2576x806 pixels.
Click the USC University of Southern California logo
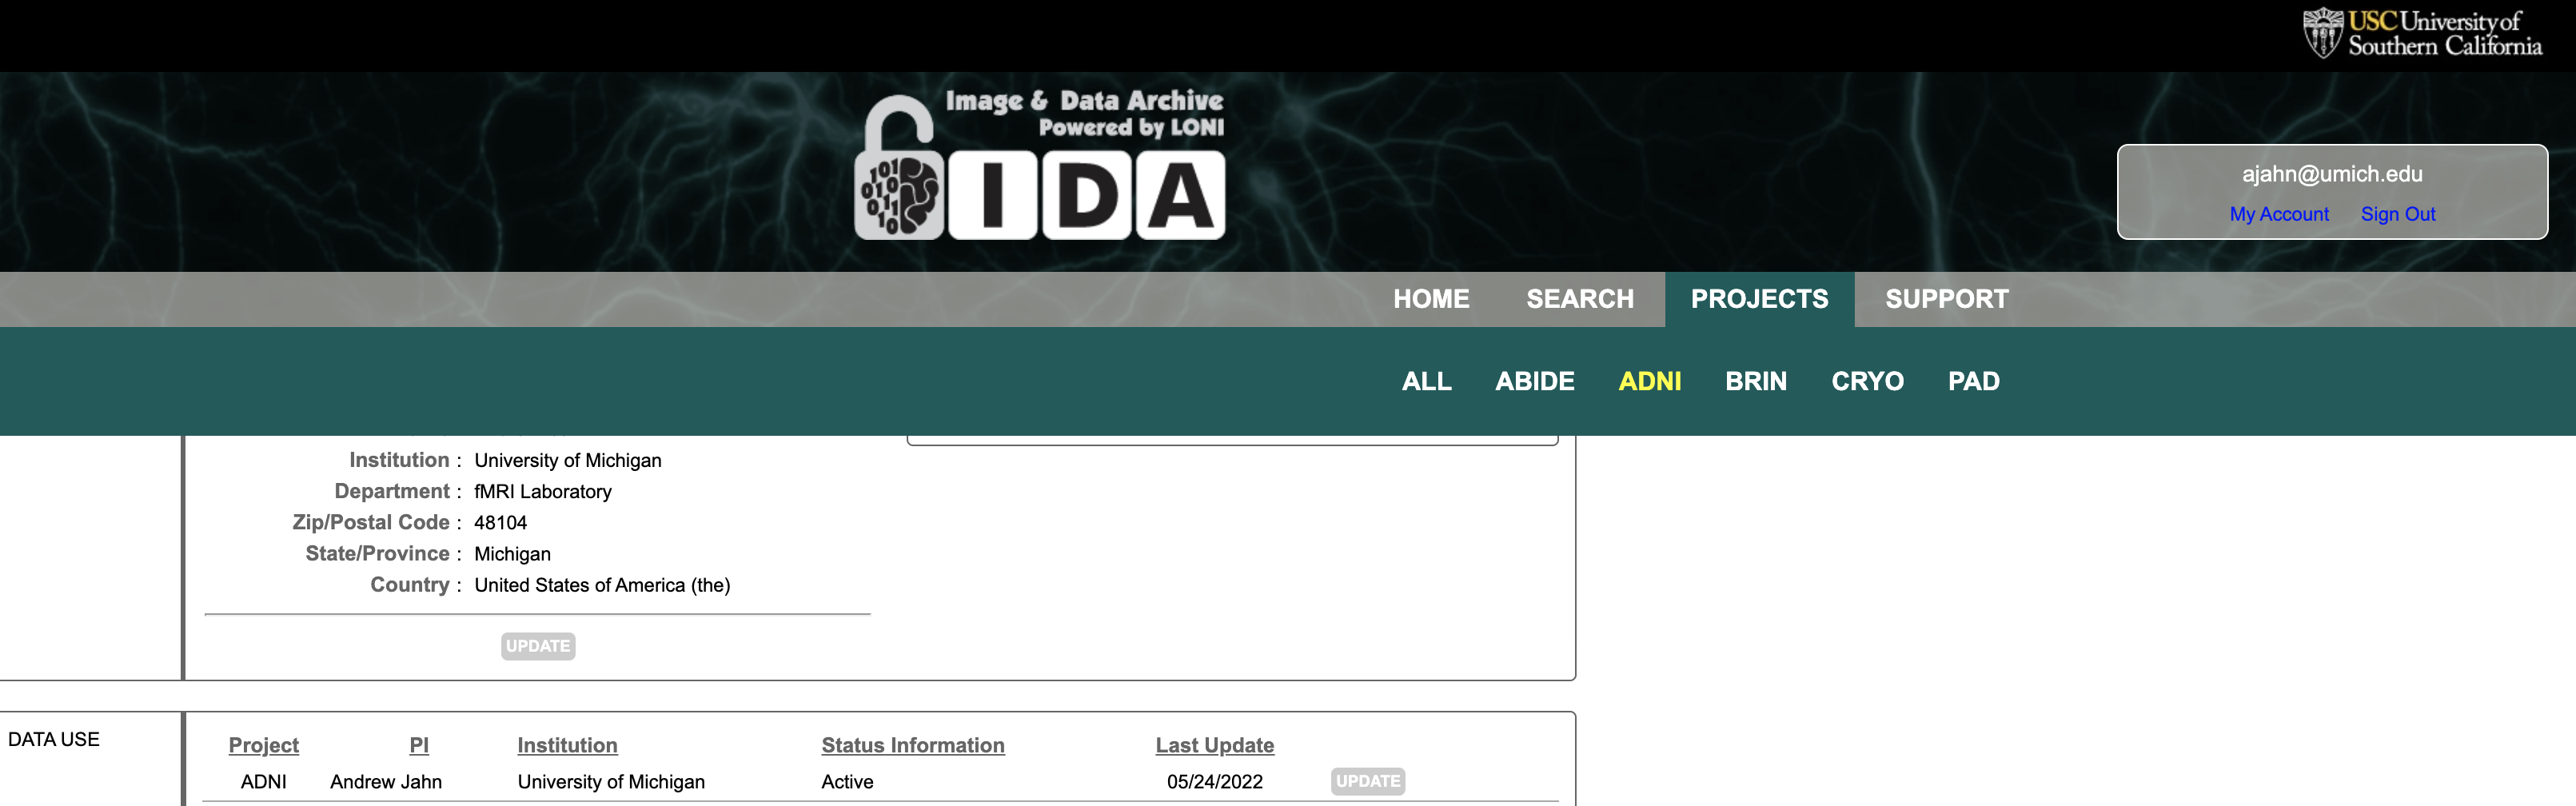[2422, 33]
